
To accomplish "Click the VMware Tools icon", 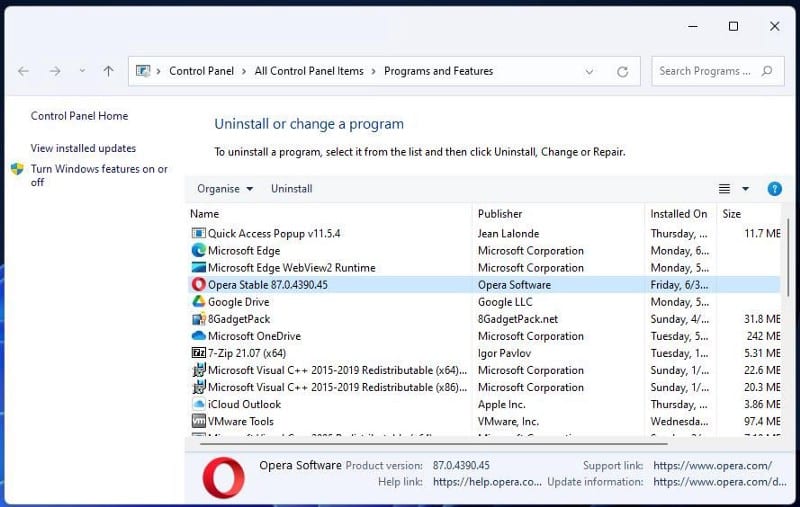I will point(198,421).
